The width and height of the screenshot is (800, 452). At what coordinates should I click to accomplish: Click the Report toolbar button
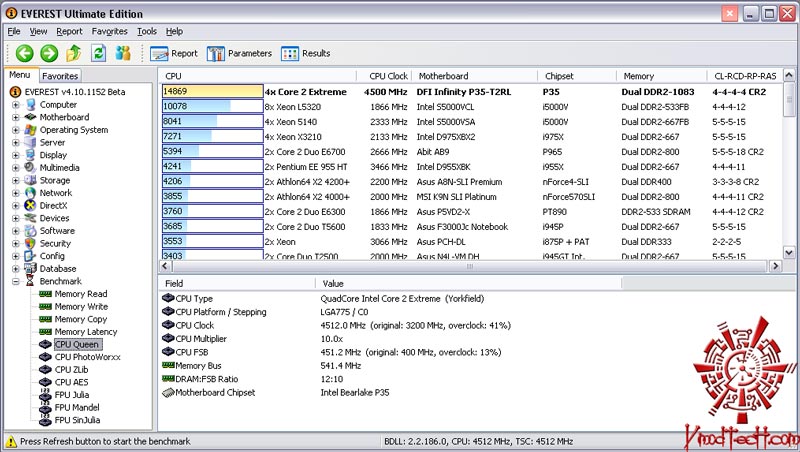coord(174,53)
